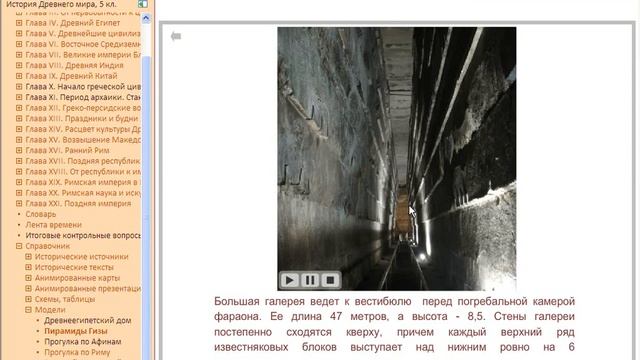The width and height of the screenshot is (640, 360).
Task: Open Итоговые контрольные вопросы
Action: [x=83, y=235]
